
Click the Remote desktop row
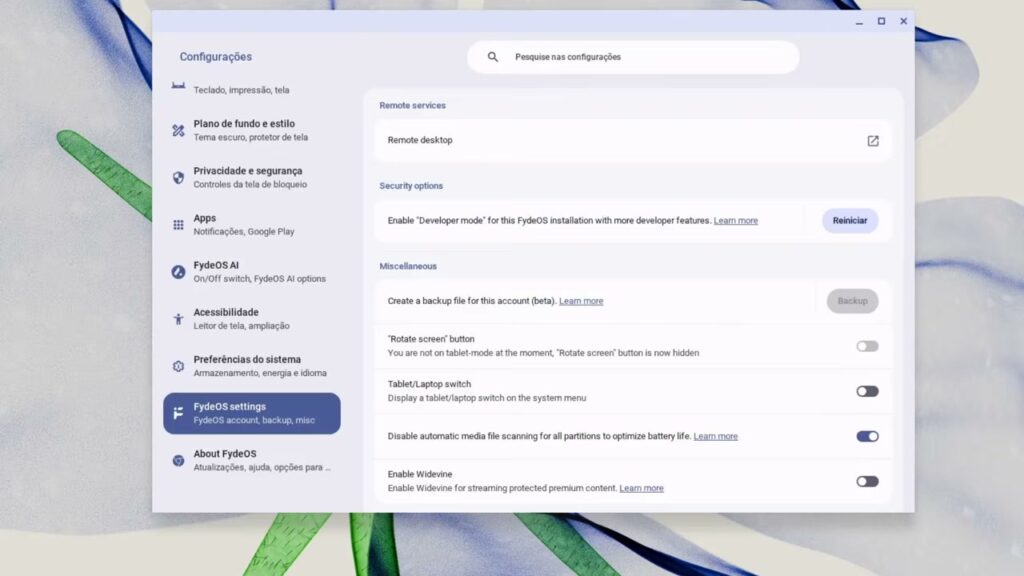[x=633, y=140]
